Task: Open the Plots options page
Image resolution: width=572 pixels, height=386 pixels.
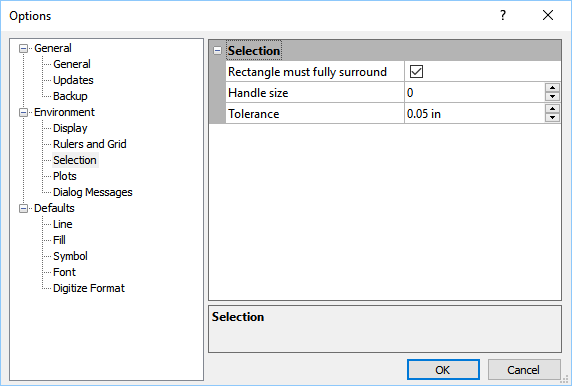Action: [65, 176]
